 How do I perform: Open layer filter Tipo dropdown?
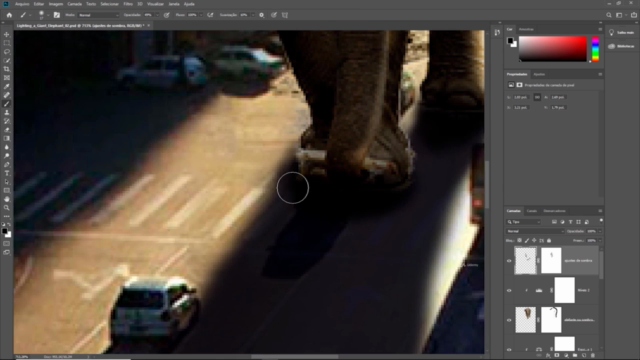tap(524, 222)
